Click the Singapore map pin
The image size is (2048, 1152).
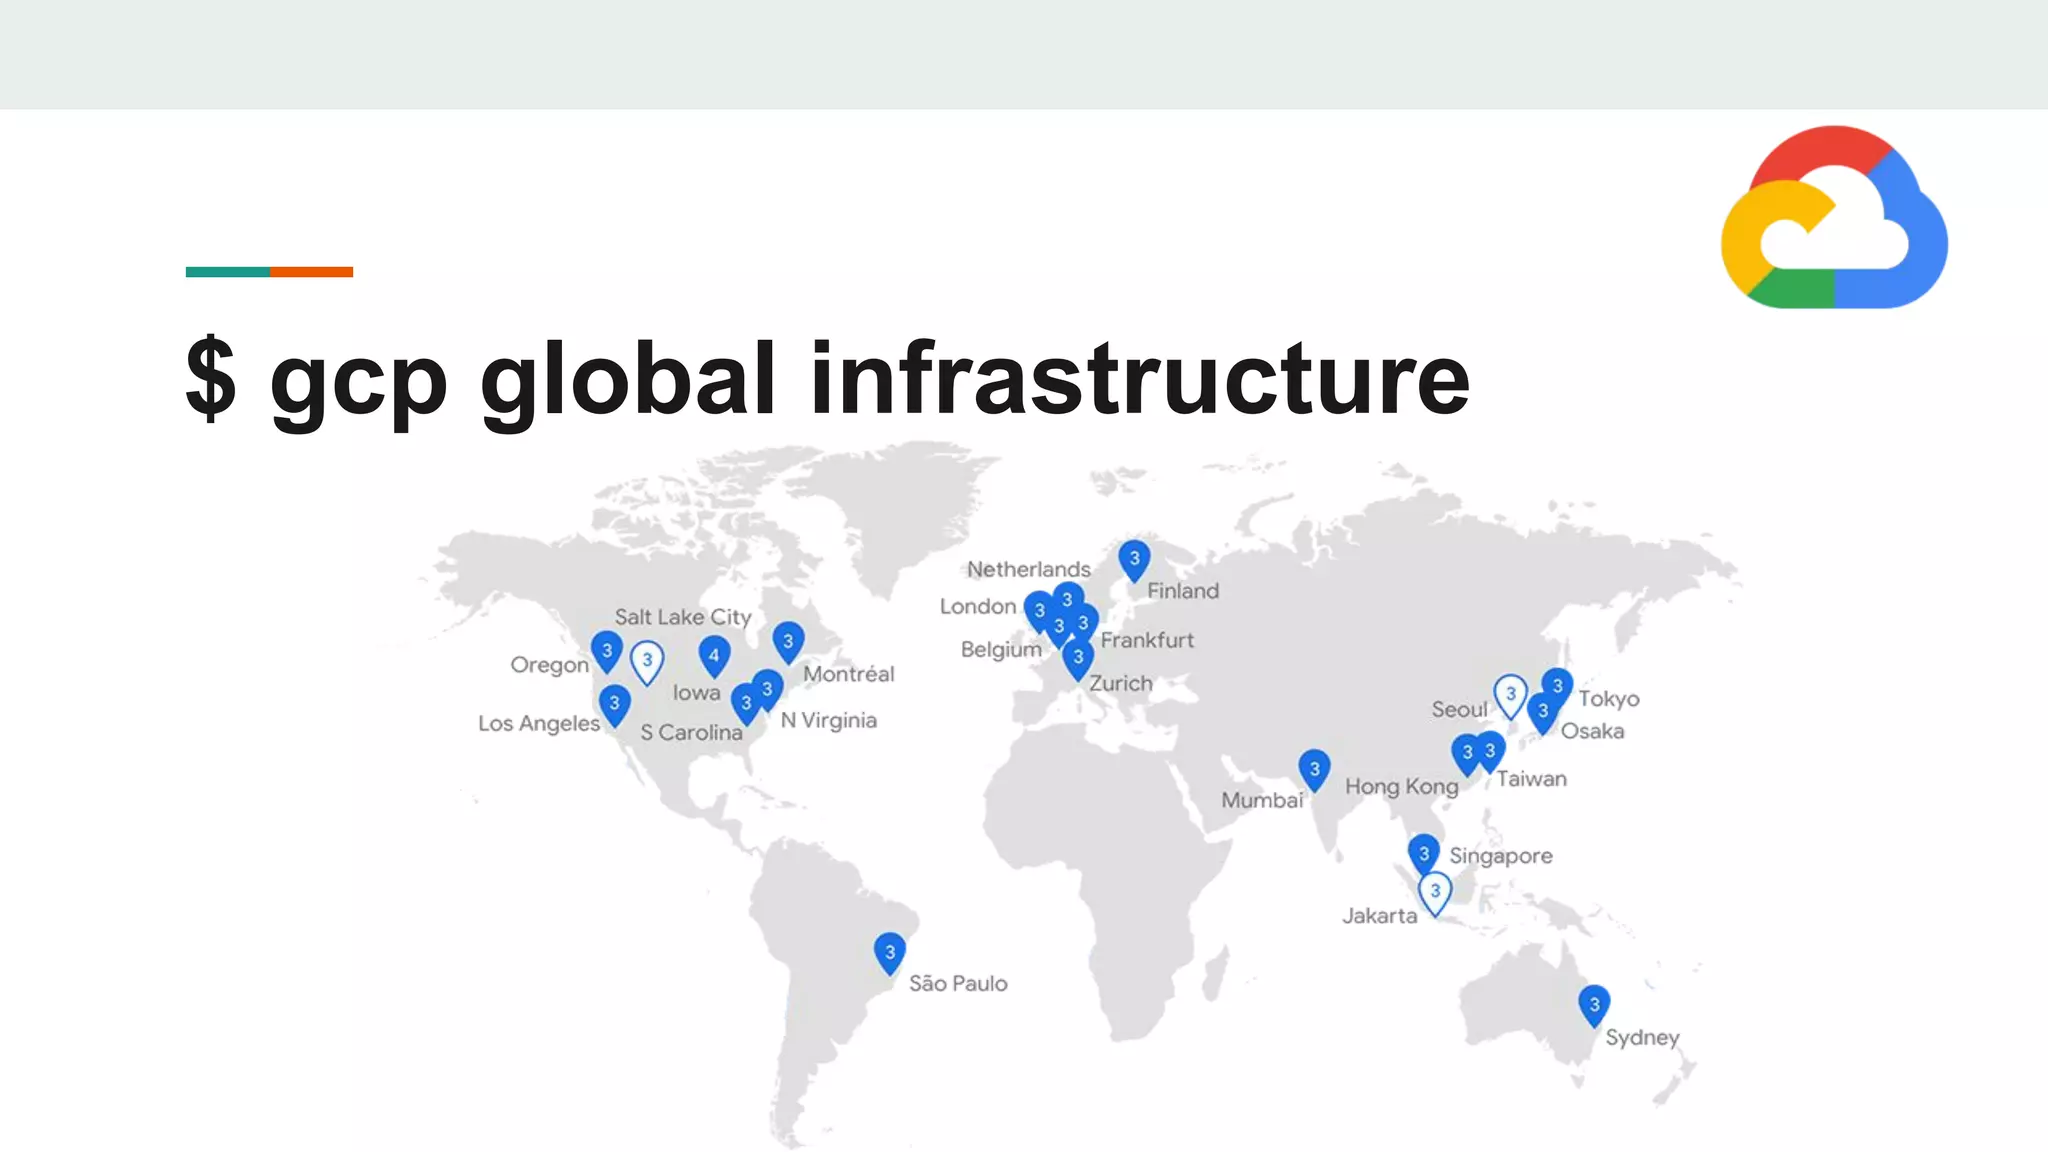point(1424,855)
